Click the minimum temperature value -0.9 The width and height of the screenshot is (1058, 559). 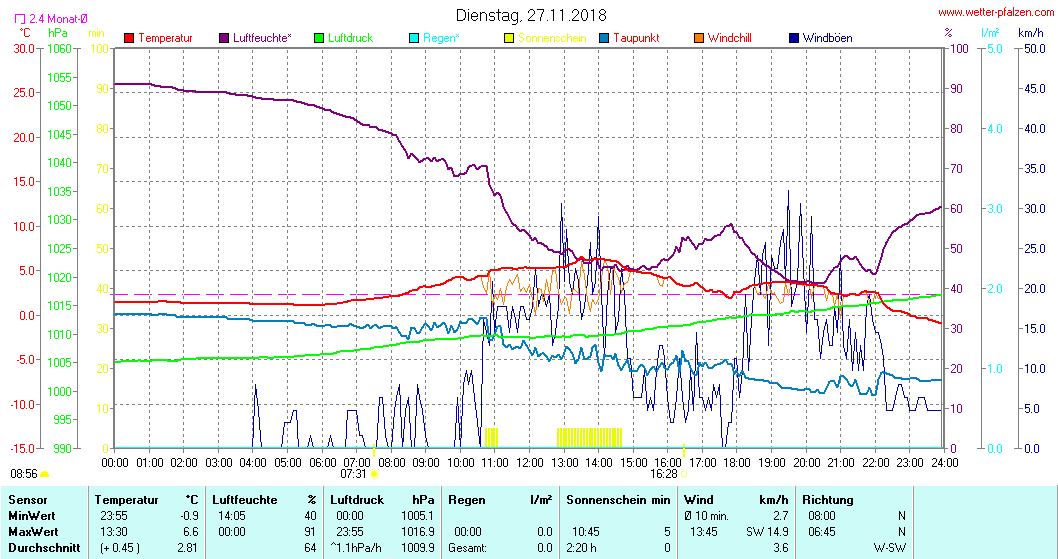(x=192, y=516)
